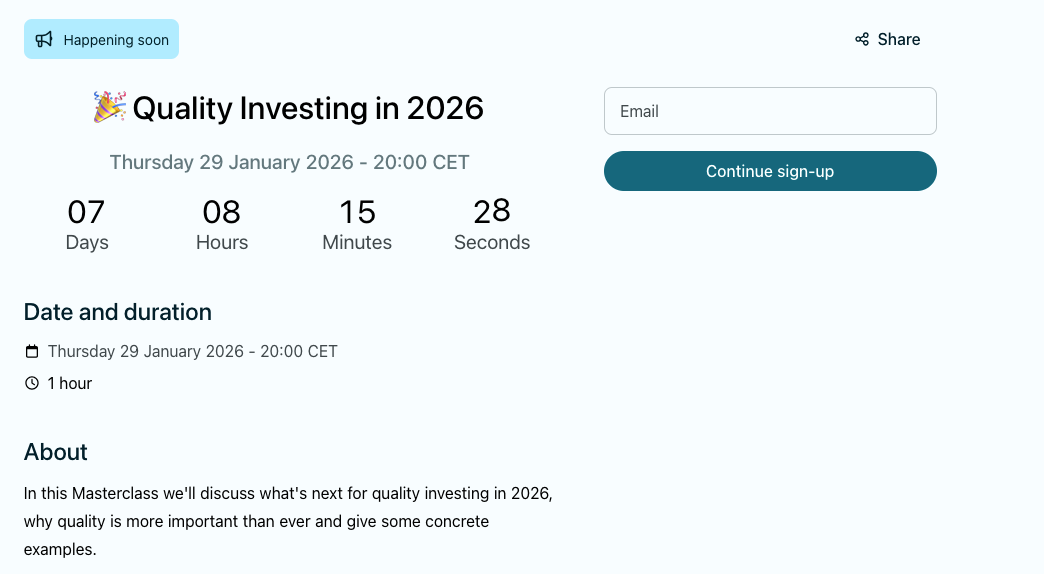Click the Minutes countdown value
This screenshot has width=1044, height=574.
coord(357,212)
